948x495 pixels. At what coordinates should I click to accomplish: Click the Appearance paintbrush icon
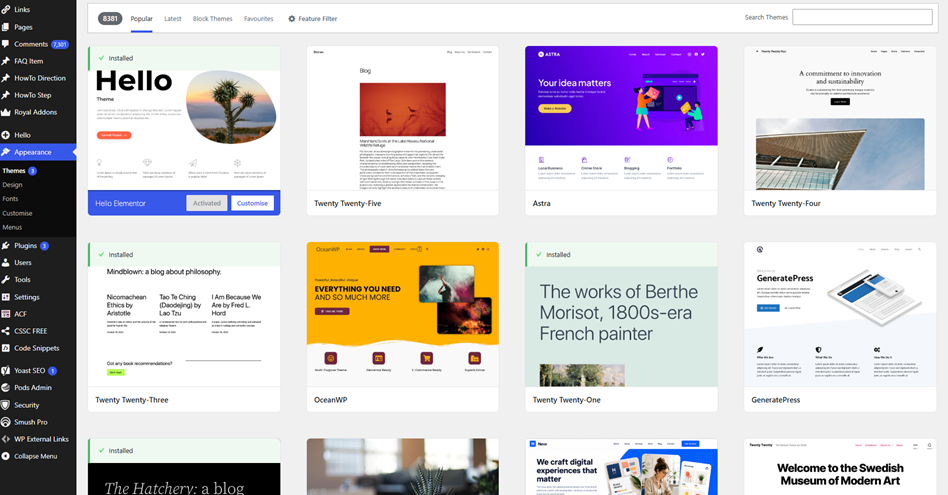click(x=6, y=152)
